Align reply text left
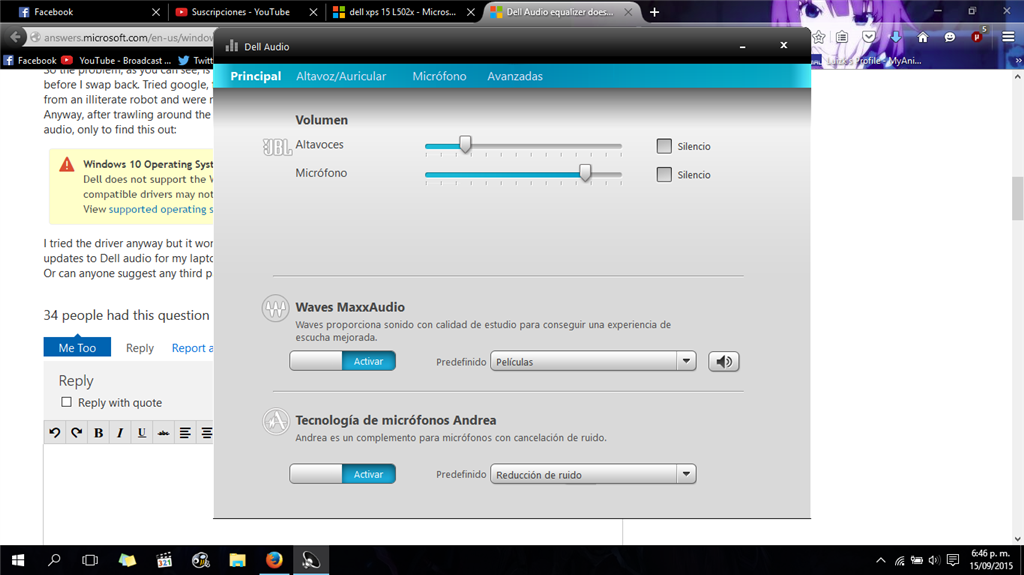Viewport: 1024px width, 575px height. 185,433
